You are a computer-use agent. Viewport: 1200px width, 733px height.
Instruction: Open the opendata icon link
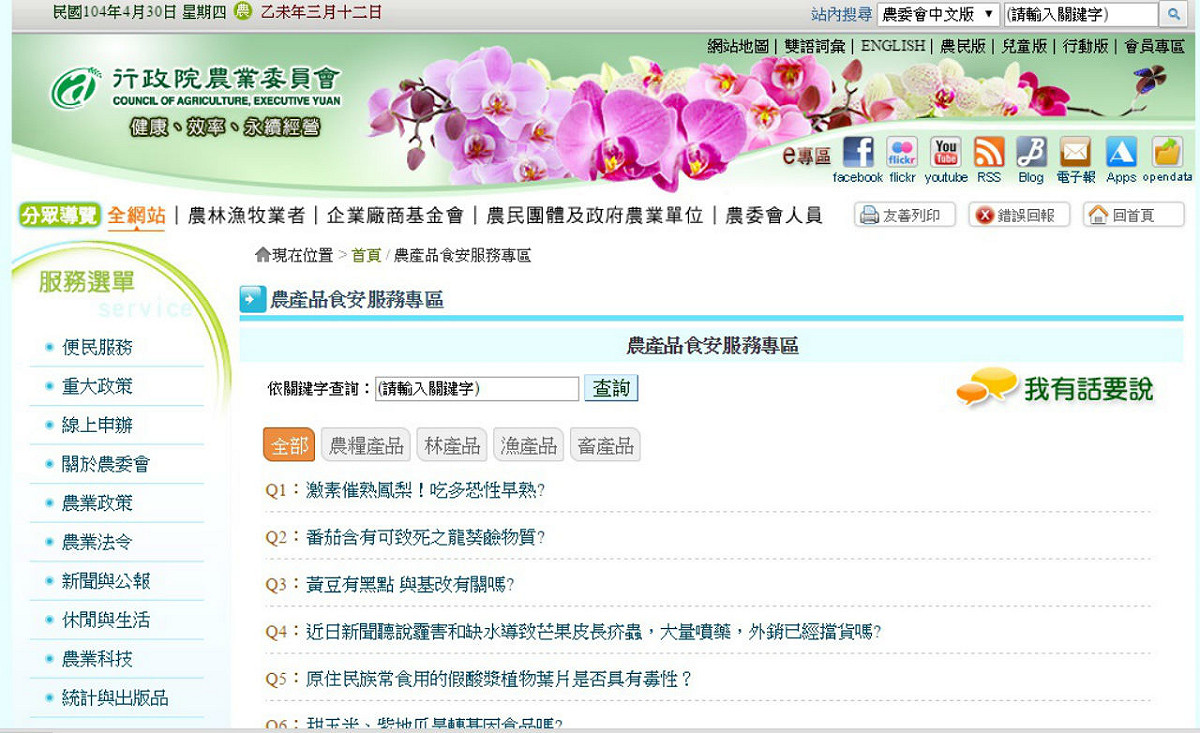click(x=1167, y=153)
